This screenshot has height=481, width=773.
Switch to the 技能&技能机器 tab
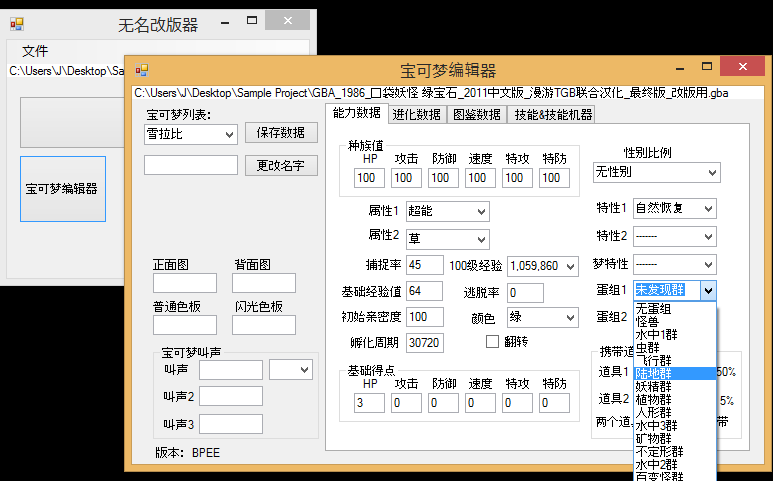tap(553, 114)
